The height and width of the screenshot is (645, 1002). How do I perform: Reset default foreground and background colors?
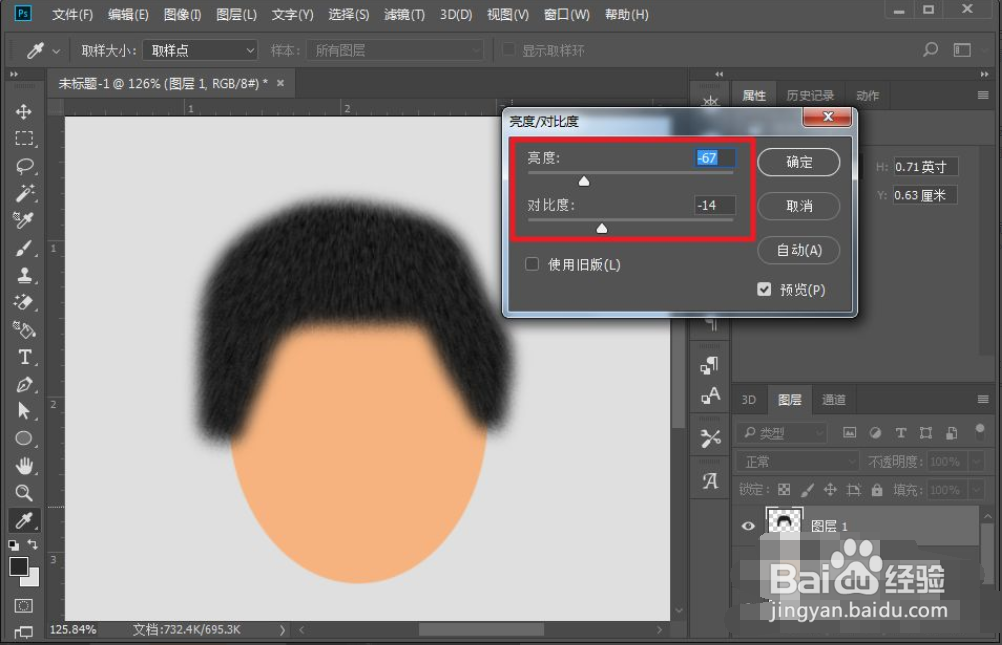tap(13, 545)
